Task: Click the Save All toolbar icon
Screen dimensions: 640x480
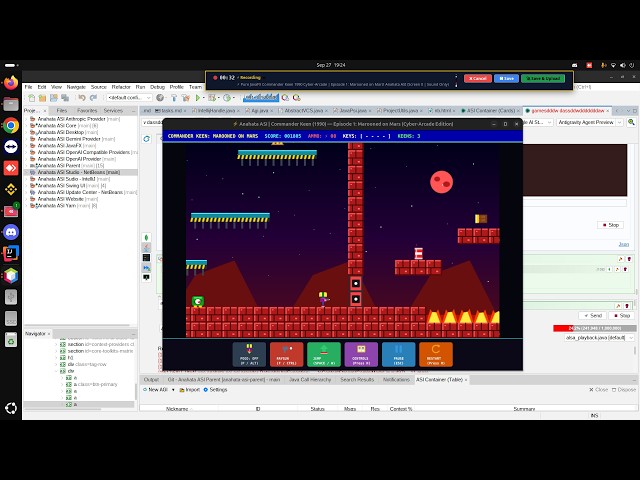Action: (x=65, y=98)
